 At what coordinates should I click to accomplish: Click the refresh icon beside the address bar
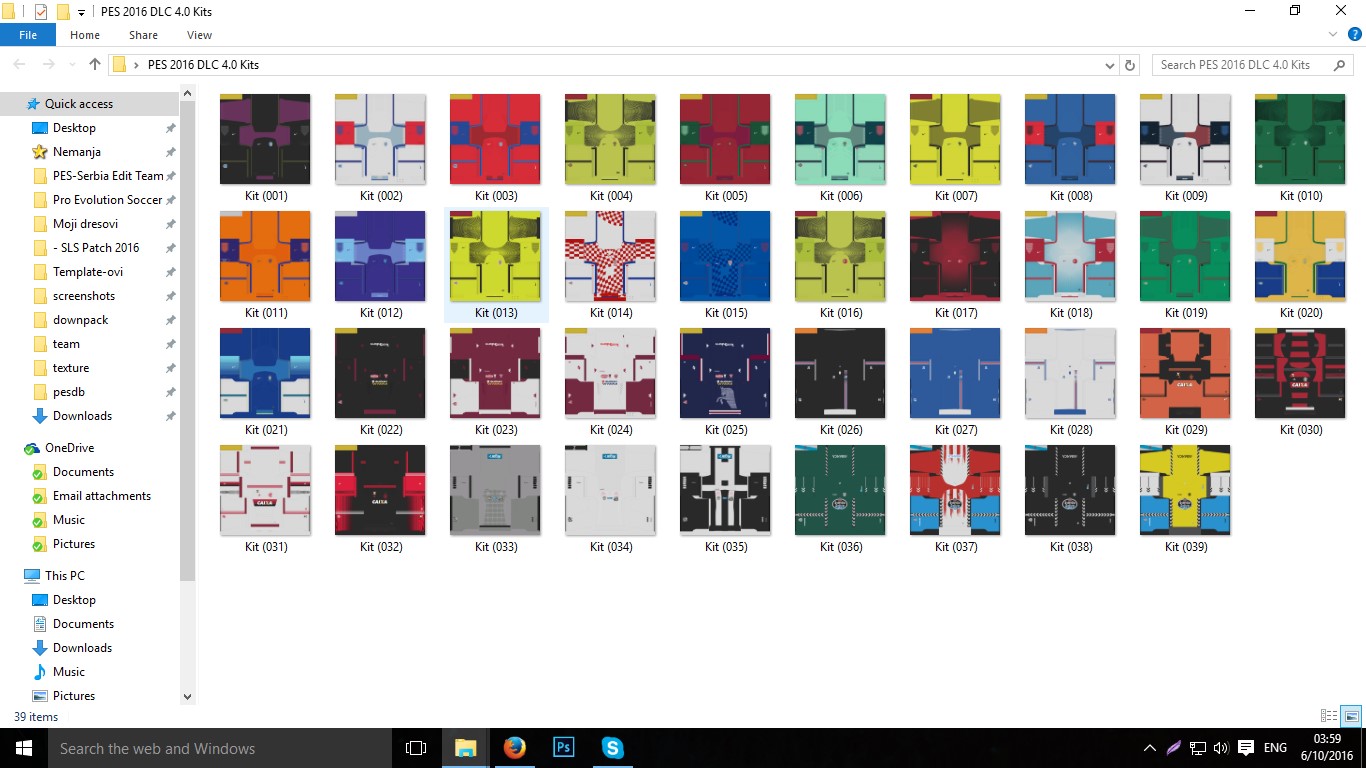coord(1129,64)
